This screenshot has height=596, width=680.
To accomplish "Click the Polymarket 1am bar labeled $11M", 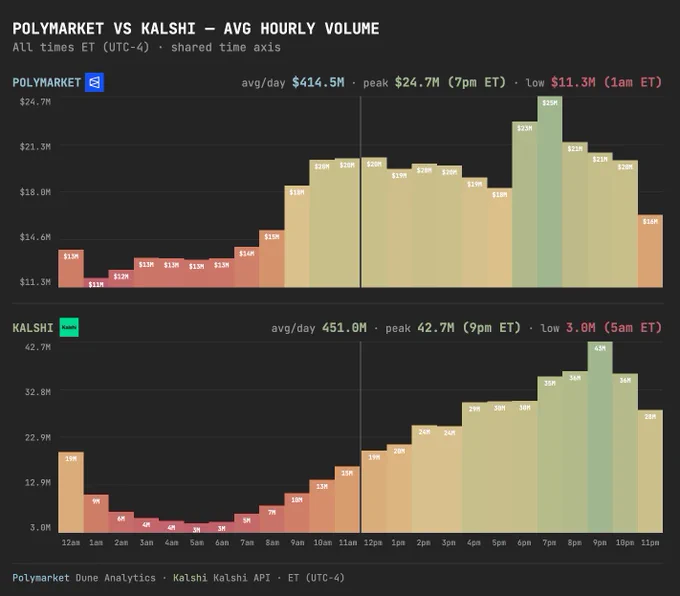I will [96, 282].
